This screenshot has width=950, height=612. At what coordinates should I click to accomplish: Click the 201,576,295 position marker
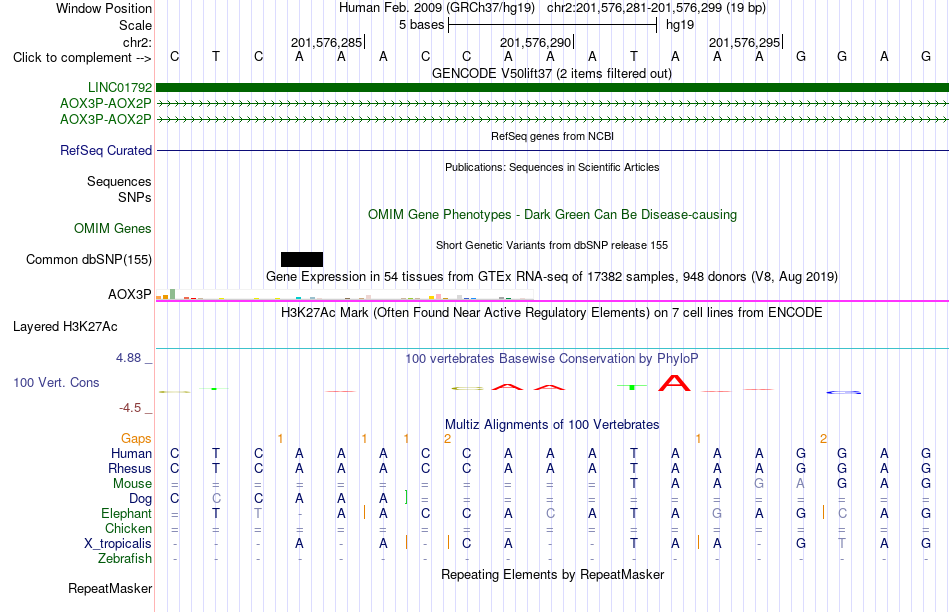pyautogui.click(x=745, y=42)
